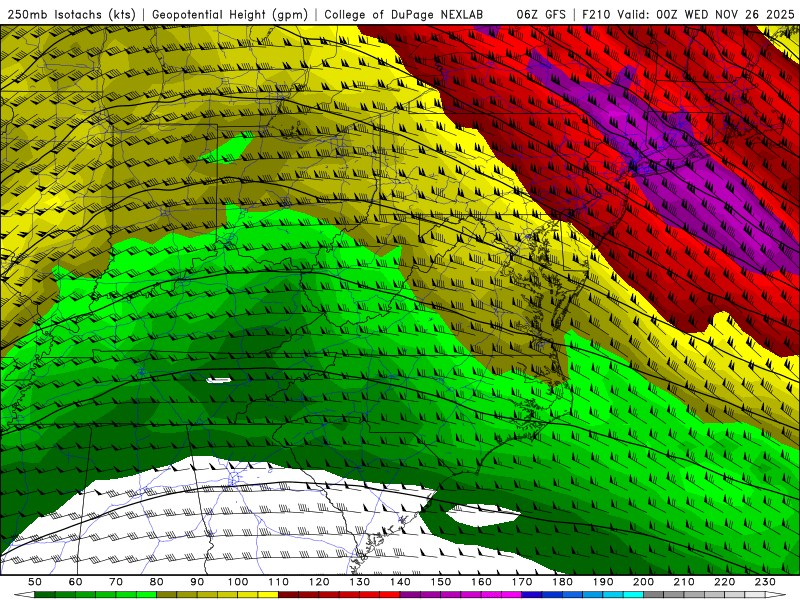Select the 90 kt scale label
Image resolution: width=800 pixels, height=600 pixels.
(197, 582)
